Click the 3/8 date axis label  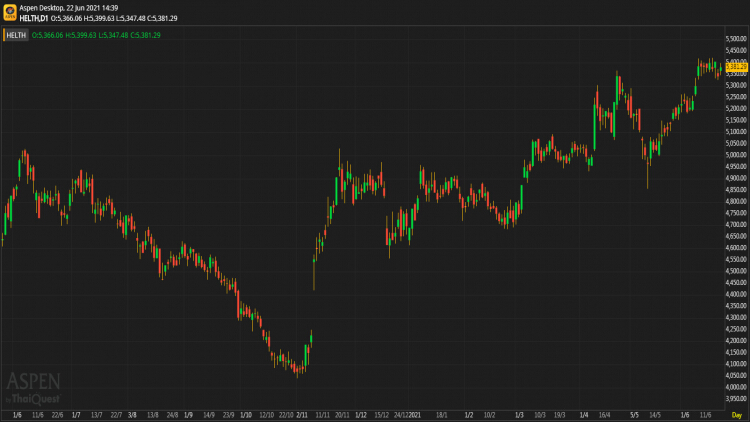(132, 415)
